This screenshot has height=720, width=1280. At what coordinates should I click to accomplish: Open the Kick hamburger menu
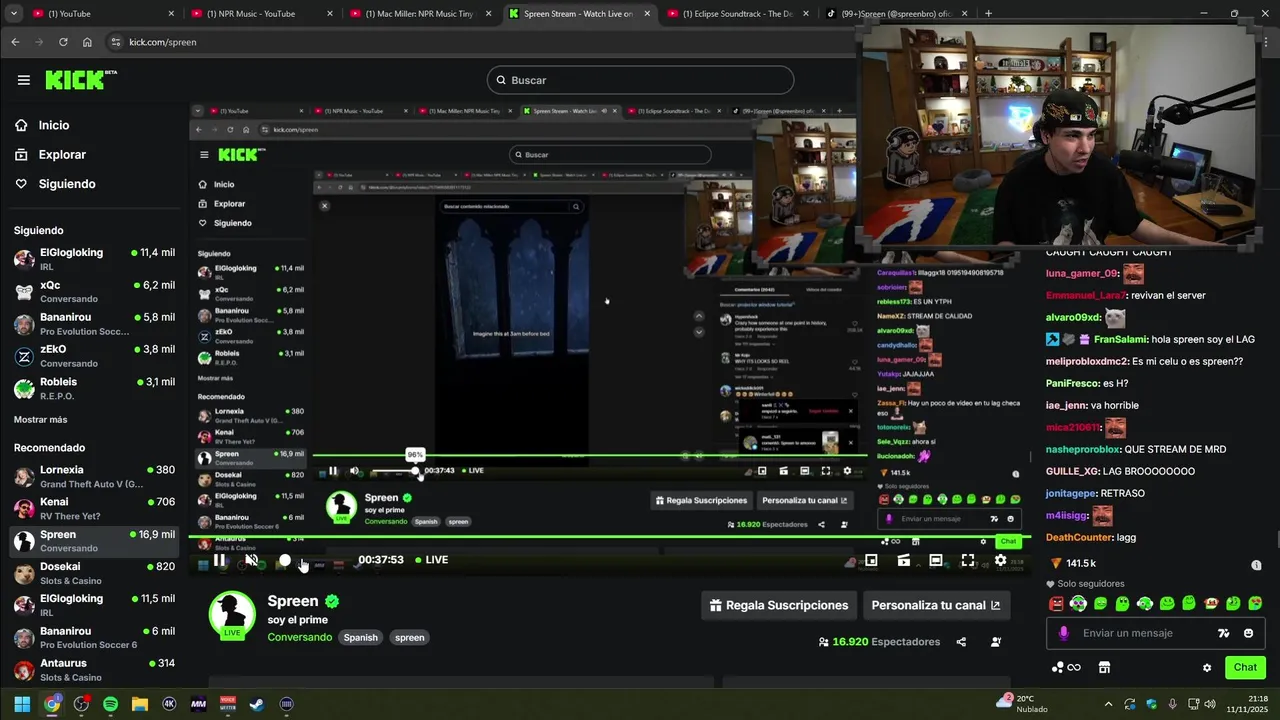pyautogui.click(x=24, y=80)
